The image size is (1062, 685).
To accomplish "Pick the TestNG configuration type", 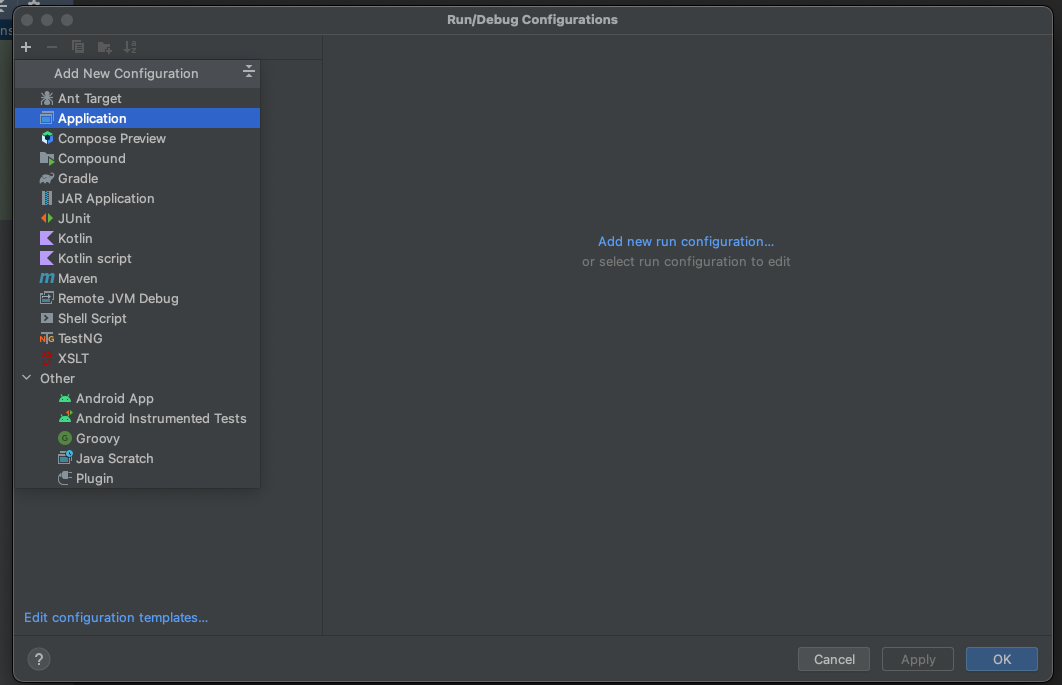I will 78,338.
